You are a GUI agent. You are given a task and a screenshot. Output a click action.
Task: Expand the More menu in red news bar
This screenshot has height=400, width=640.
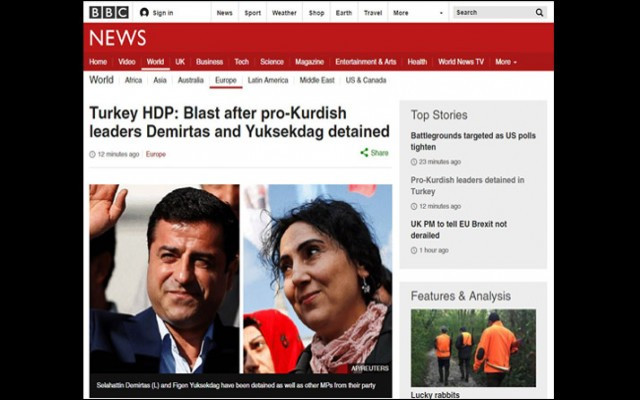(x=506, y=61)
